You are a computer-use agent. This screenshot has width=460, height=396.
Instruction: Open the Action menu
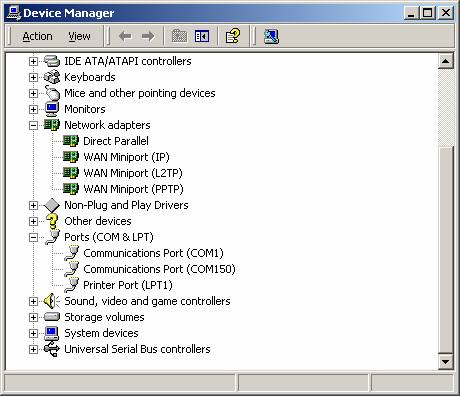coord(37,36)
